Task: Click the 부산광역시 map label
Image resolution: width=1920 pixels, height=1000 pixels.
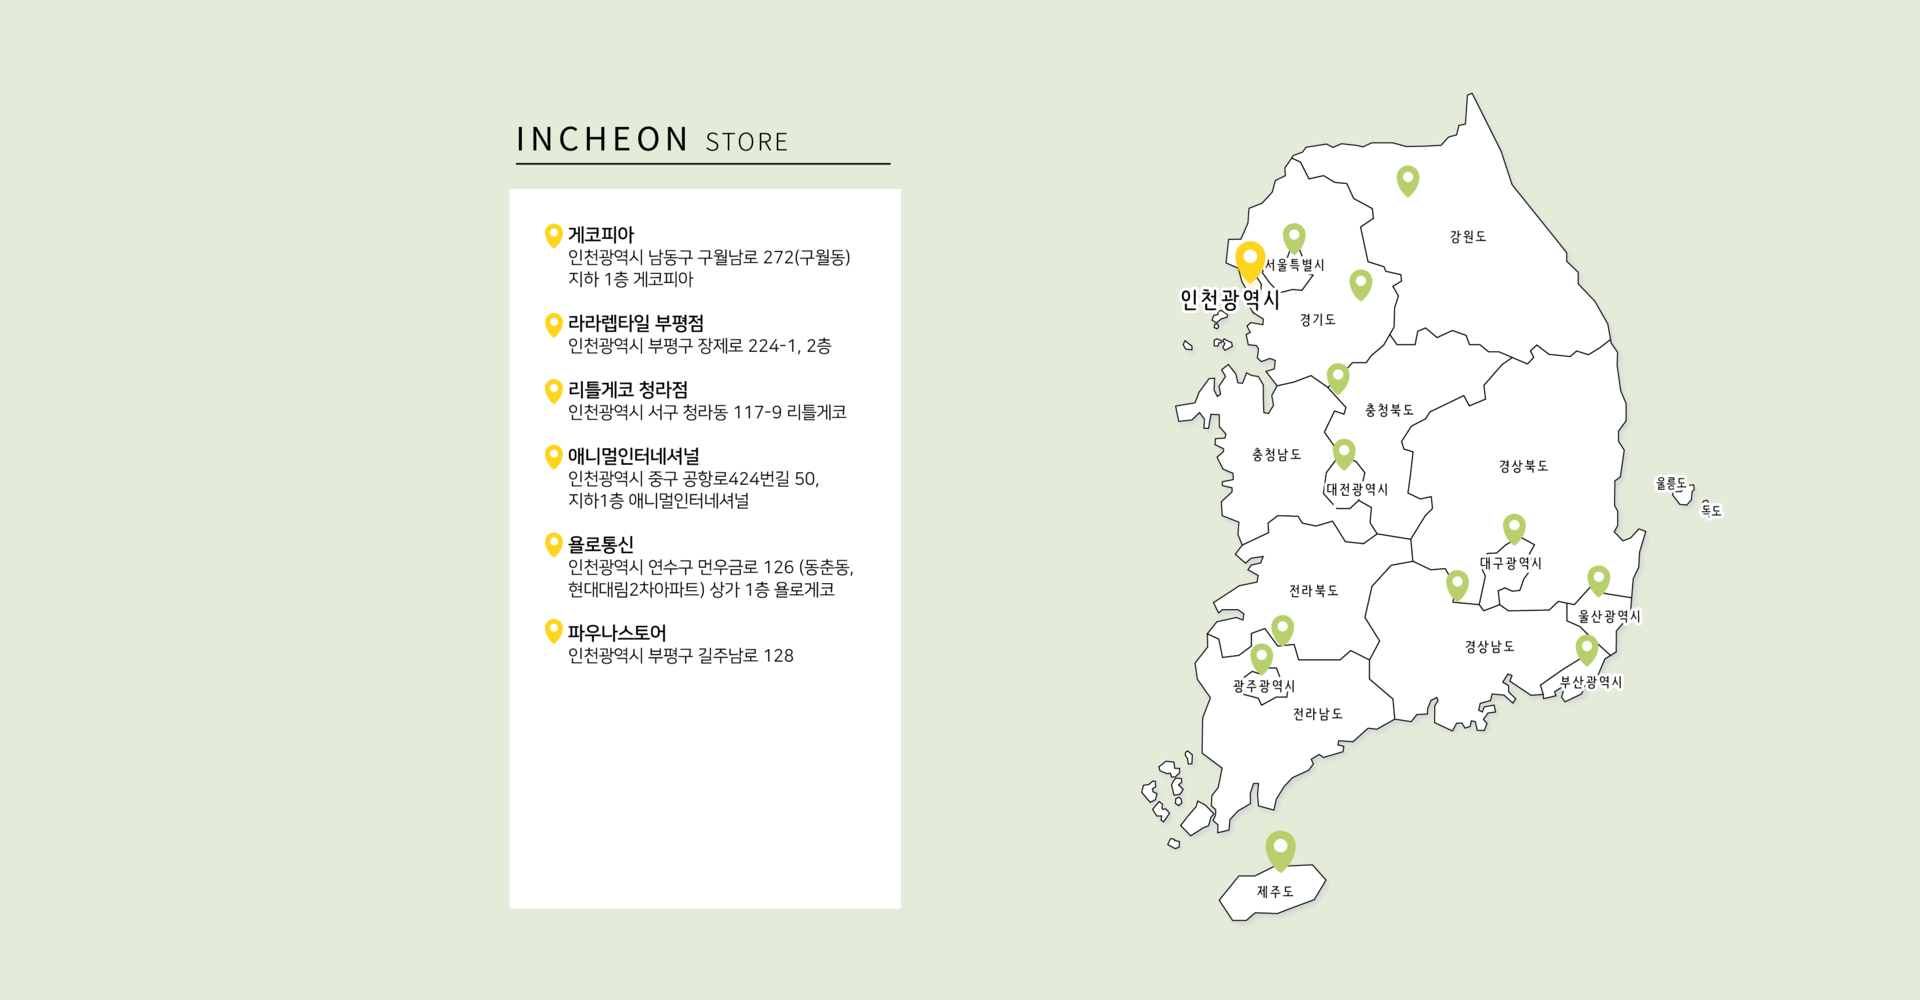Action: [x=1591, y=682]
